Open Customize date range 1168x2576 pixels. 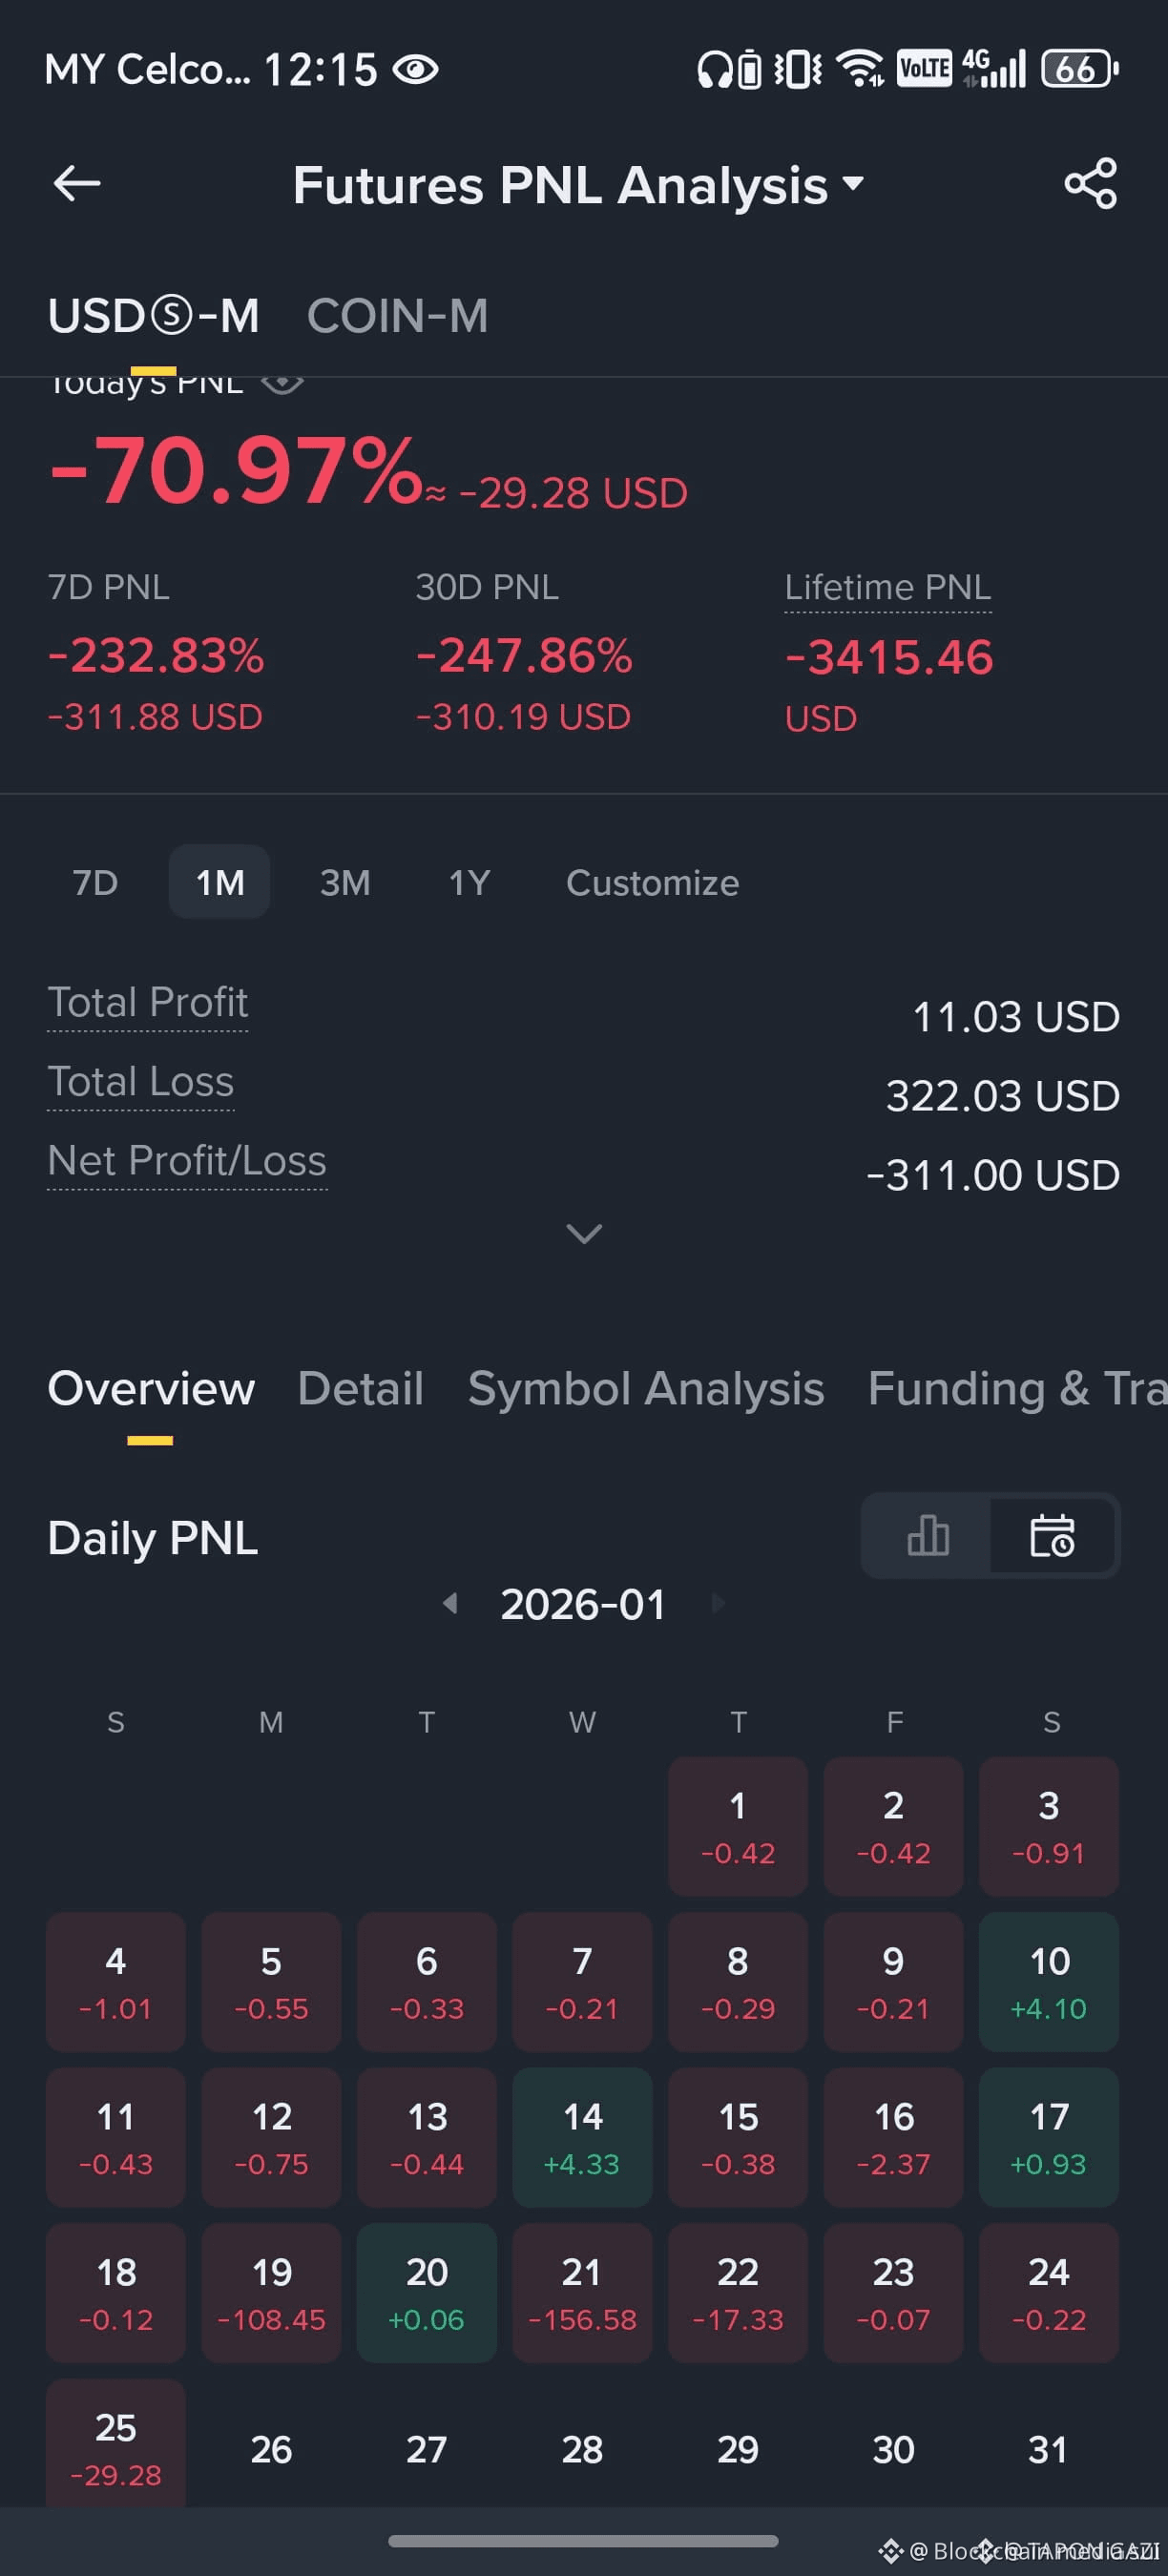click(652, 883)
